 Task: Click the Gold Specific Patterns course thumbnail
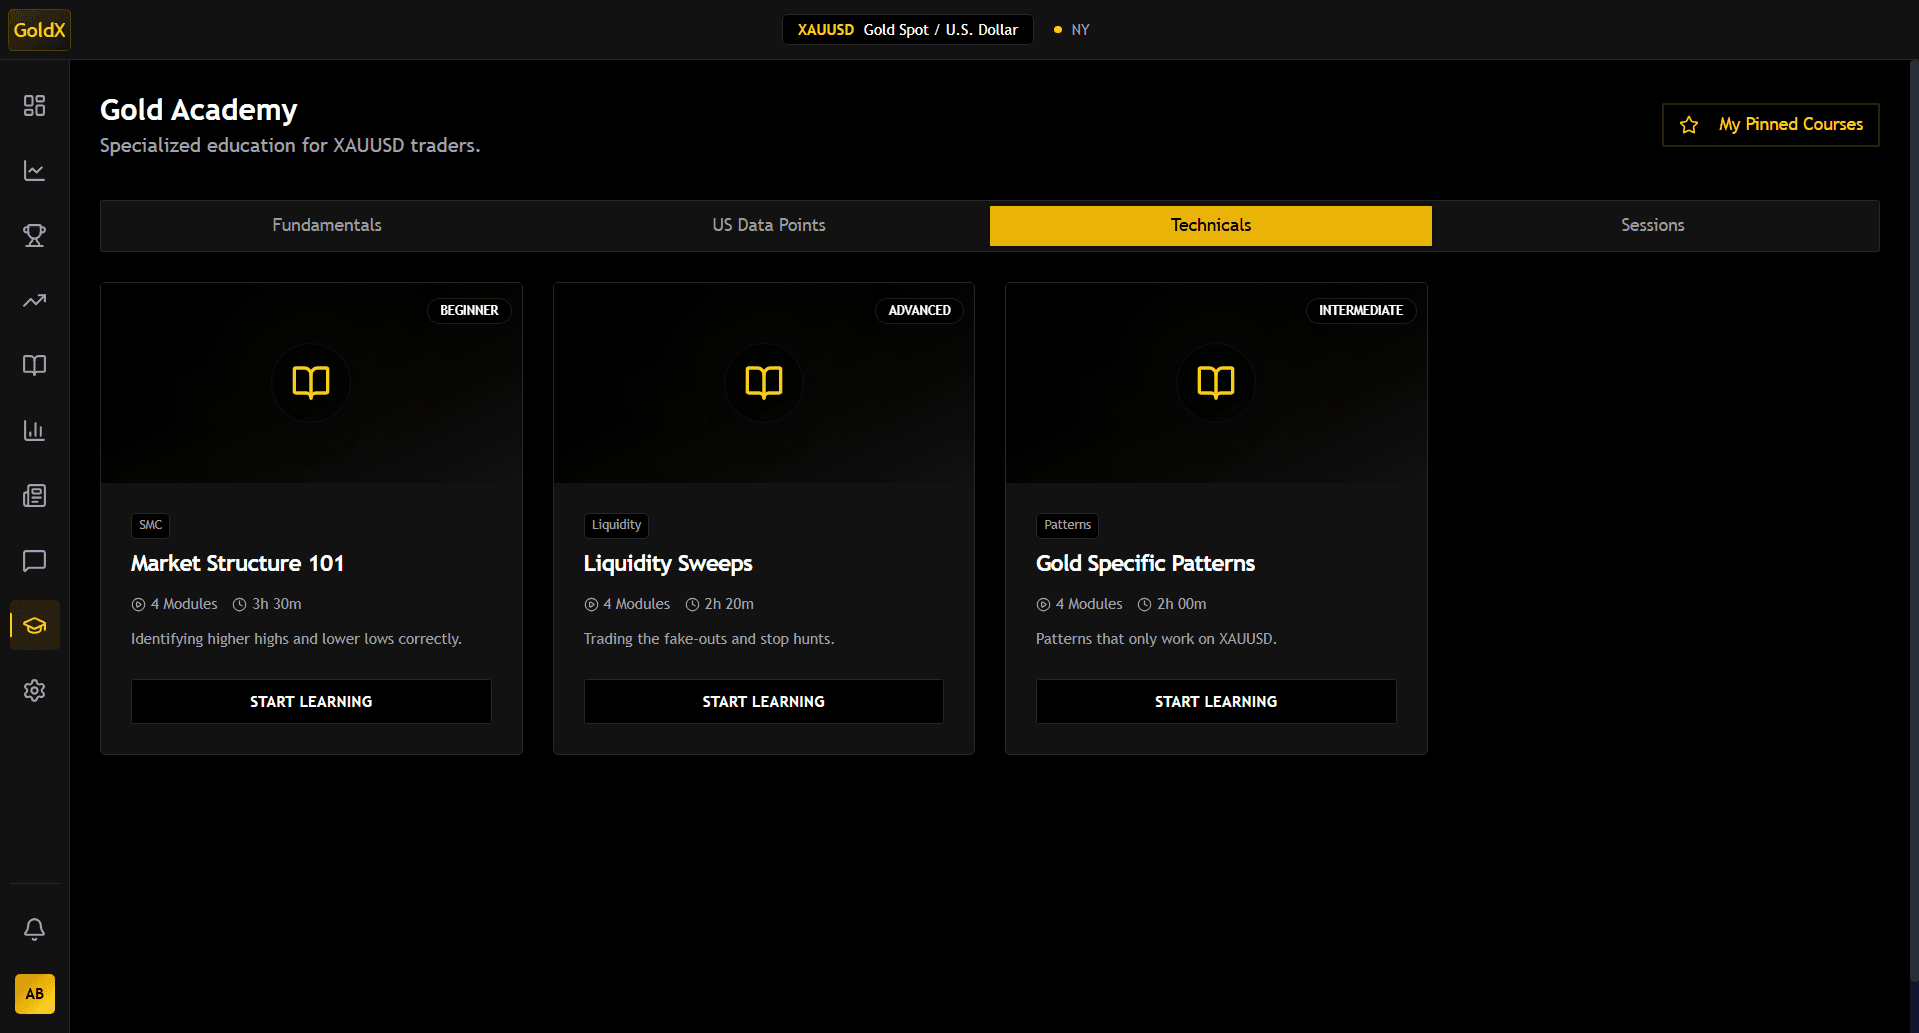(1215, 384)
